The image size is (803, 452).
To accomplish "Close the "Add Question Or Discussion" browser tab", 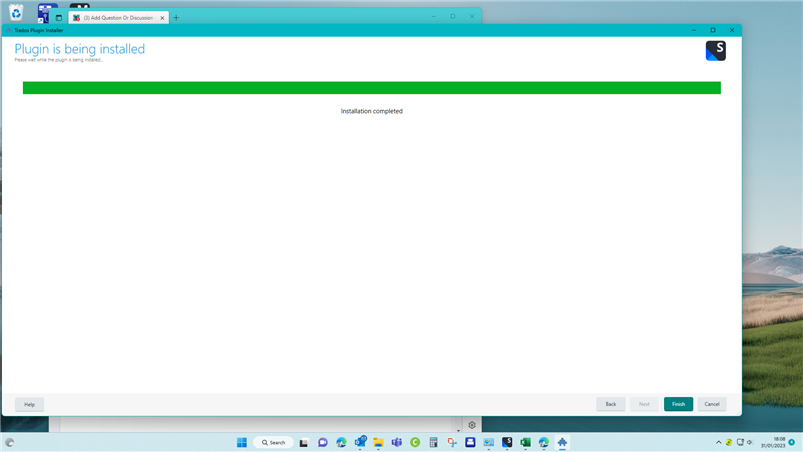I will coord(162,18).
